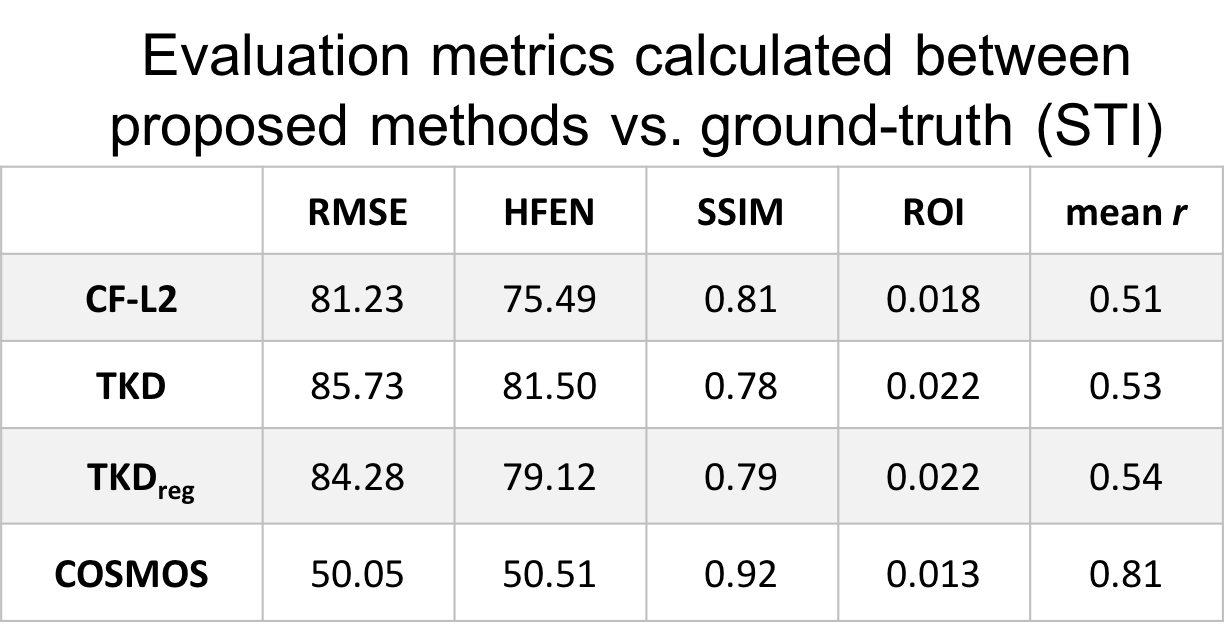Click the mean r column header
The height and width of the screenshot is (624, 1225).
[1126, 211]
